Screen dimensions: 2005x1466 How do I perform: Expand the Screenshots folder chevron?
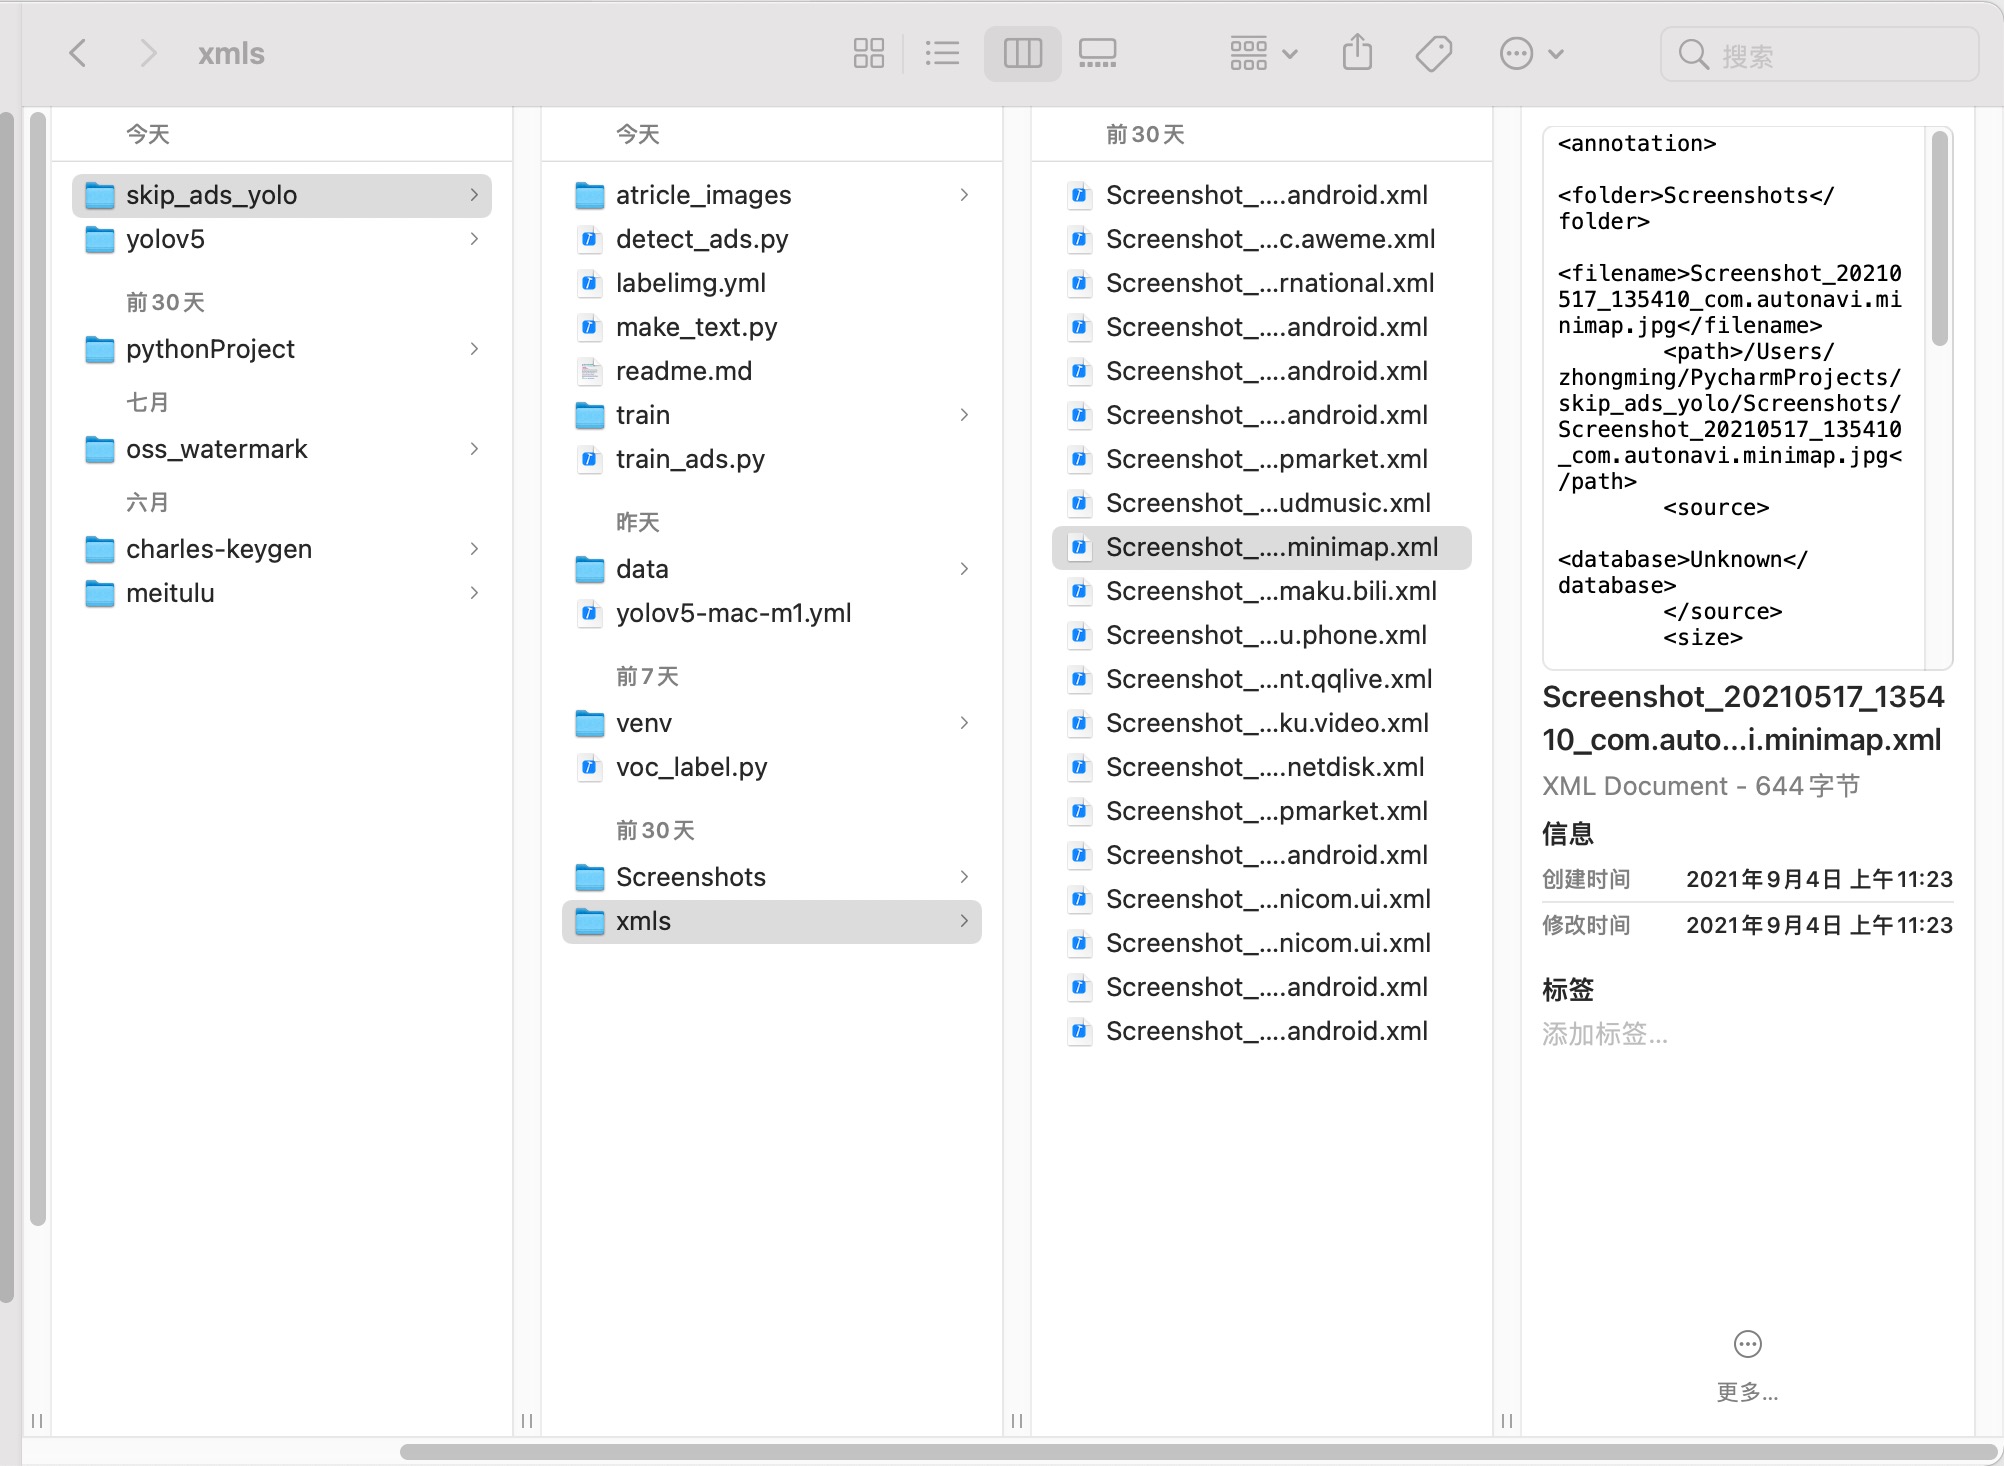[x=964, y=877]
